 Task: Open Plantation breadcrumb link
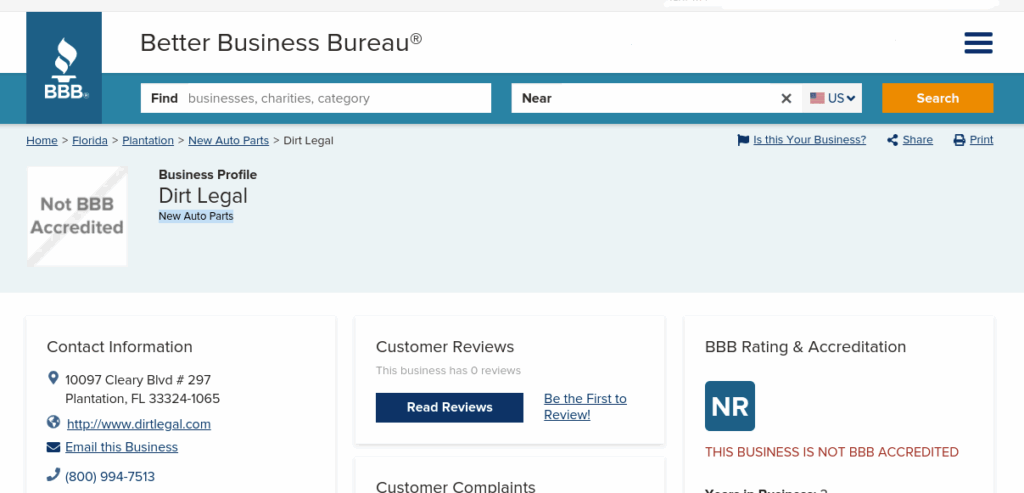coord(148,140)
